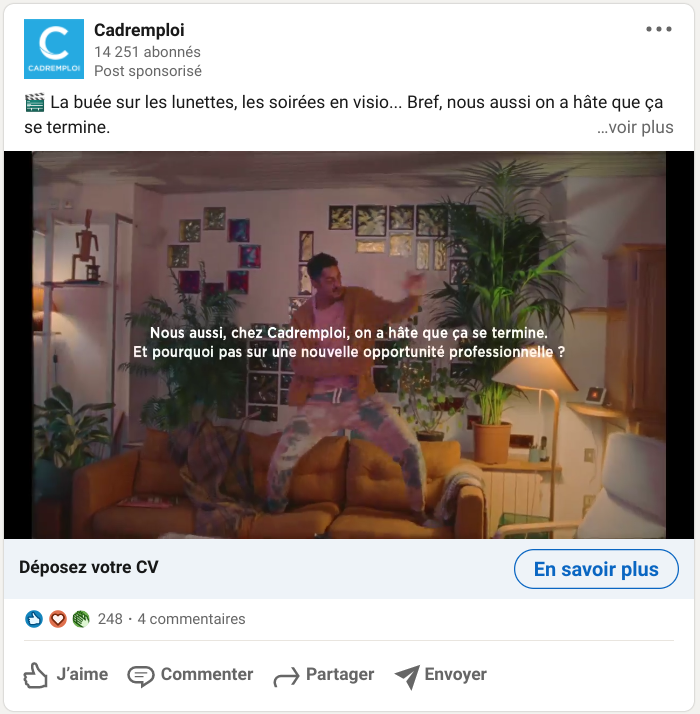700x714 pixels.
Task: Click the blue thumbs-up reaction icon
Action: [34, 619]
